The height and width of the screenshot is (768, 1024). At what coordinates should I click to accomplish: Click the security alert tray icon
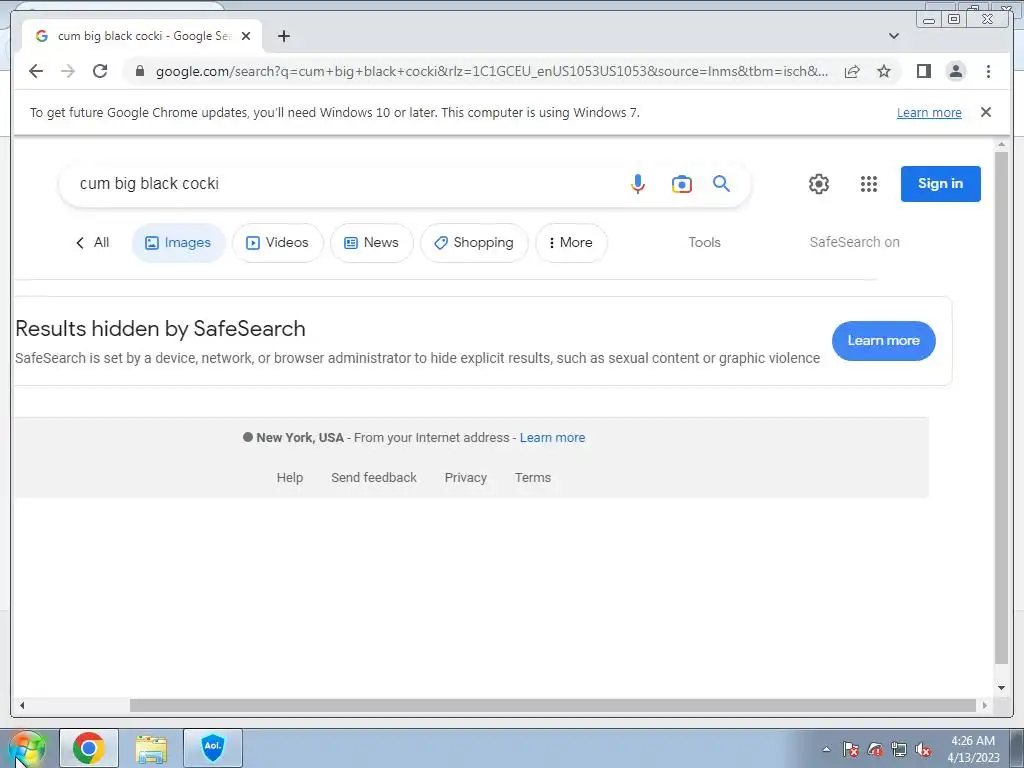pos(875,749)
